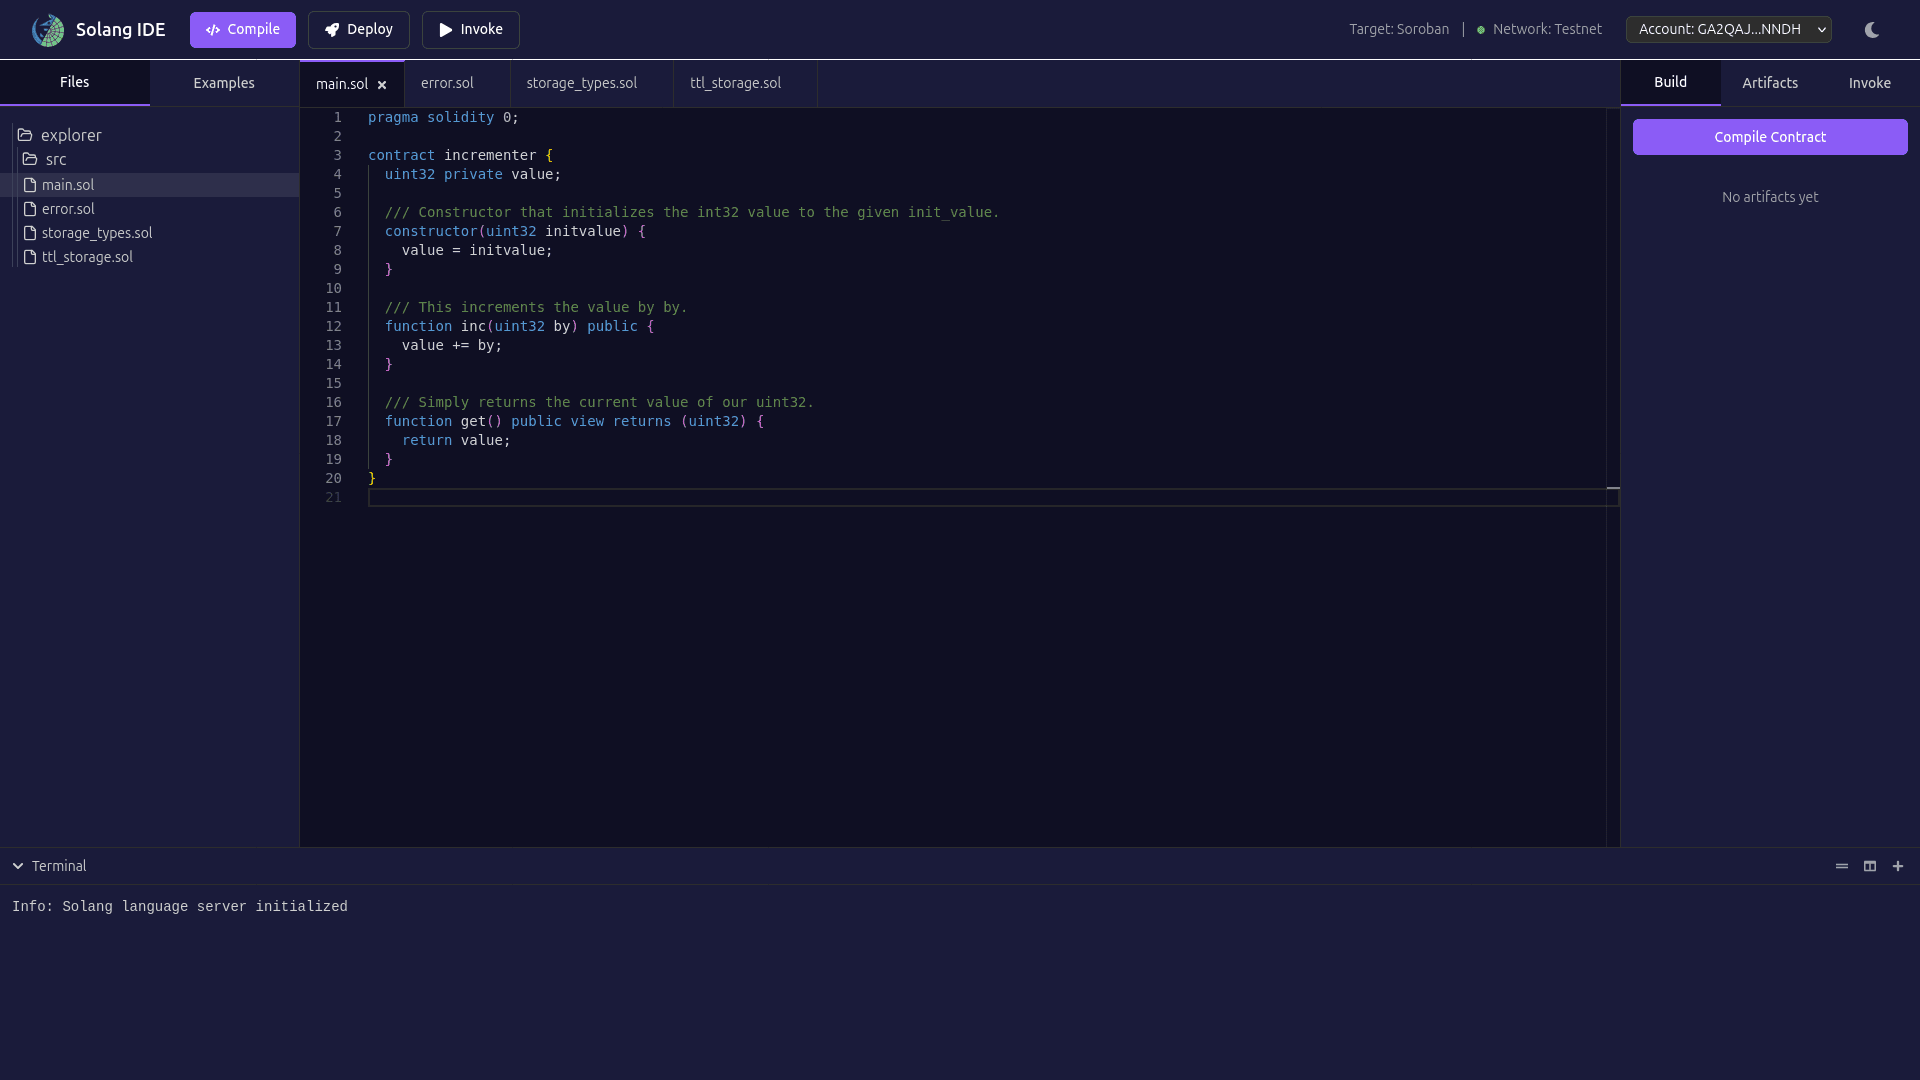Screen dimensions: 1920x1080
Task: Add a new terminal with the plus icon
Action: click(x=1898, y=866)
